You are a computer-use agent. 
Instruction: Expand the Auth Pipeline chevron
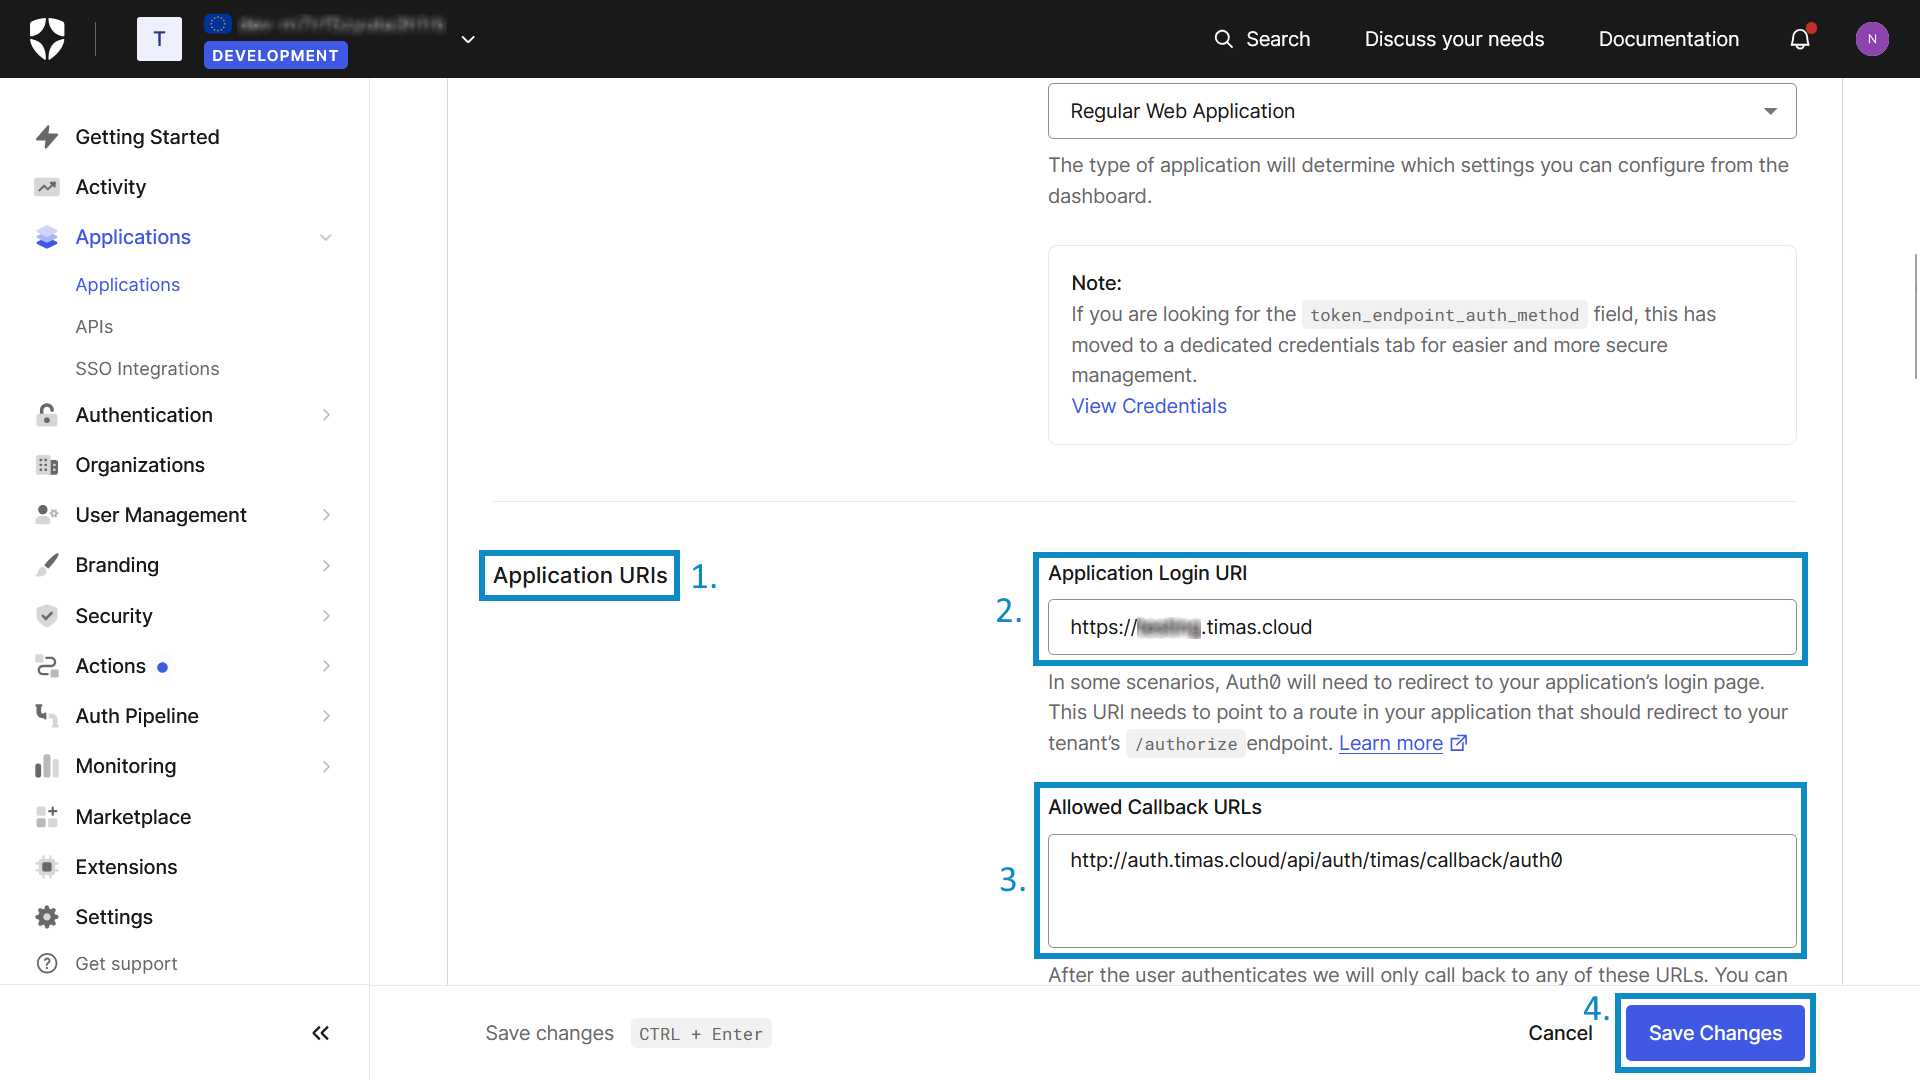point(326,716)
